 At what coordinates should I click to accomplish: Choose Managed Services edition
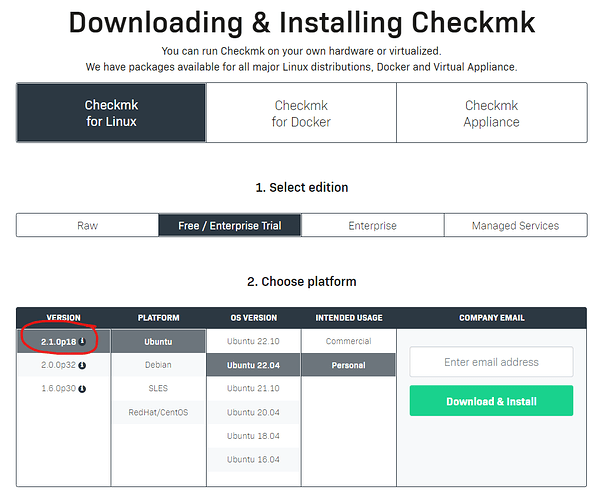pyautogui.click(x=515, y=226)
